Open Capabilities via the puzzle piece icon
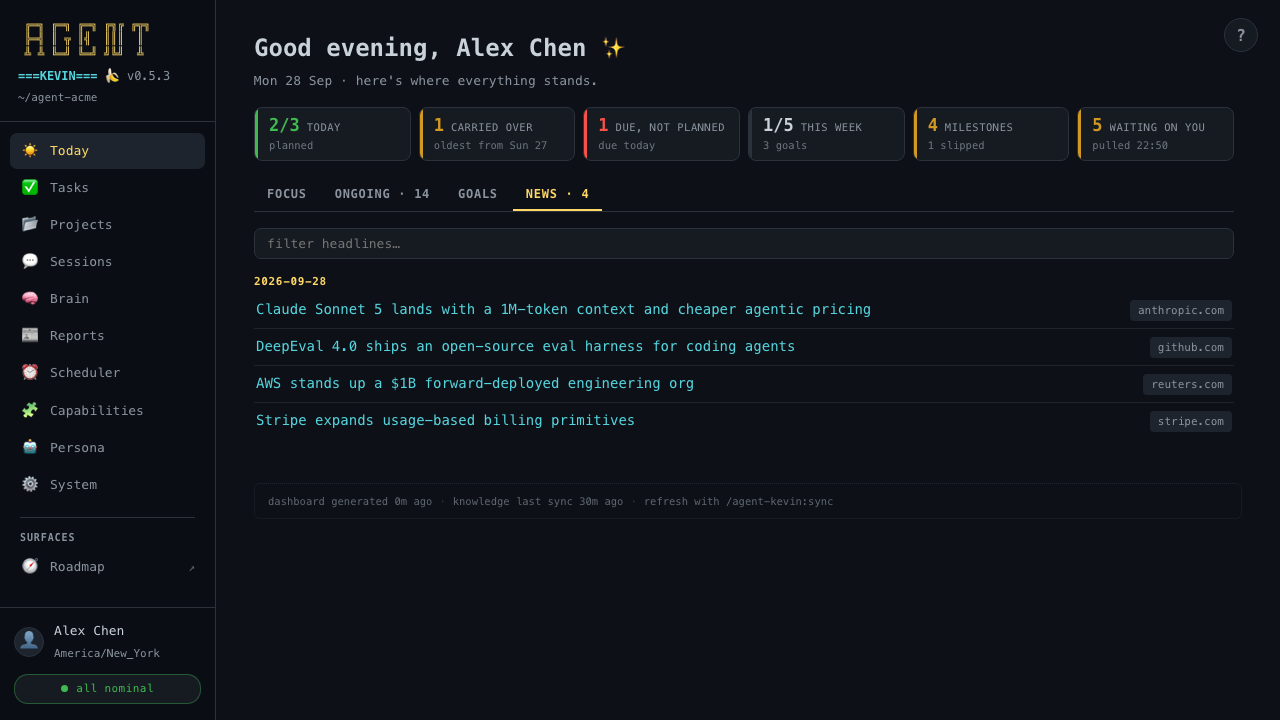The width and height of the screenshot is (1280, 720). pos(30,410)
